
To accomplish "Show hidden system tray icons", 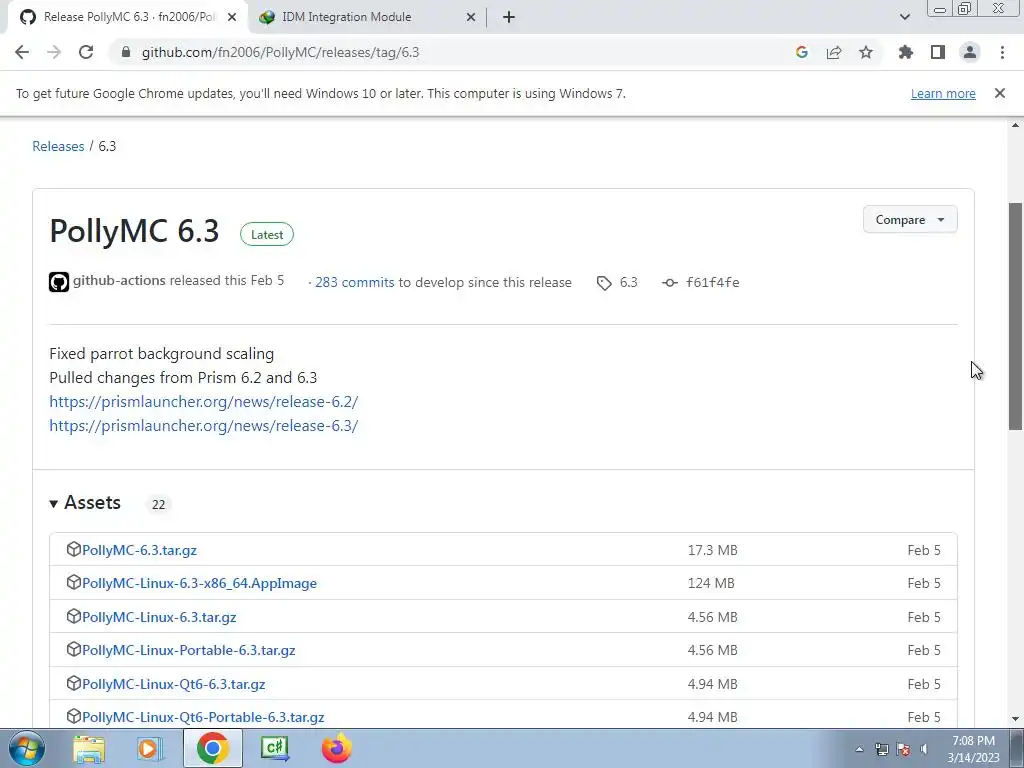I will [x=859, y=749].
